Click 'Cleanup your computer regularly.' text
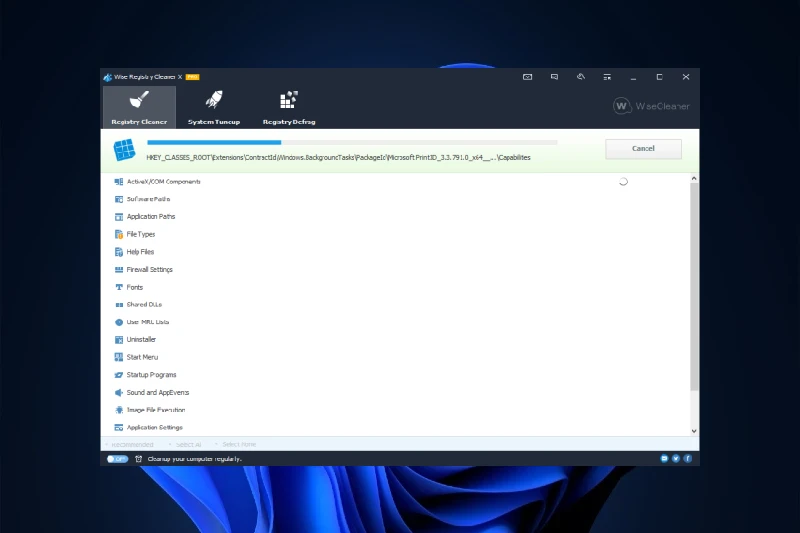Image resolution: width=800 pixels, height=533 pixels. tap(194, 459)
